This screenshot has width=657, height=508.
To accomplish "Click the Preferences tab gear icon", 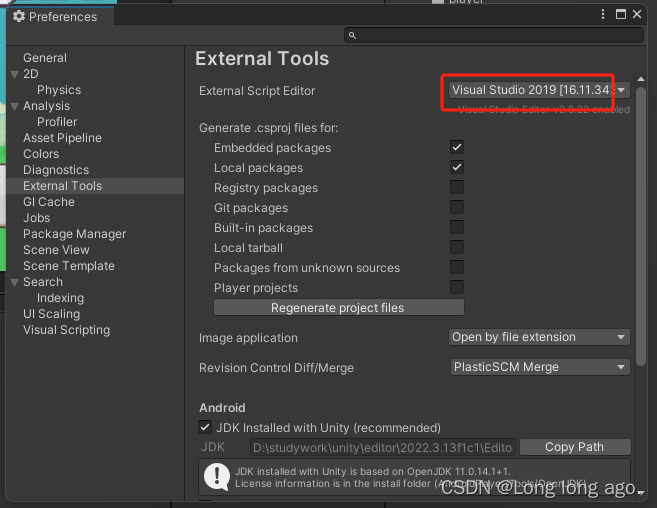I will click(x=19, y=16).
